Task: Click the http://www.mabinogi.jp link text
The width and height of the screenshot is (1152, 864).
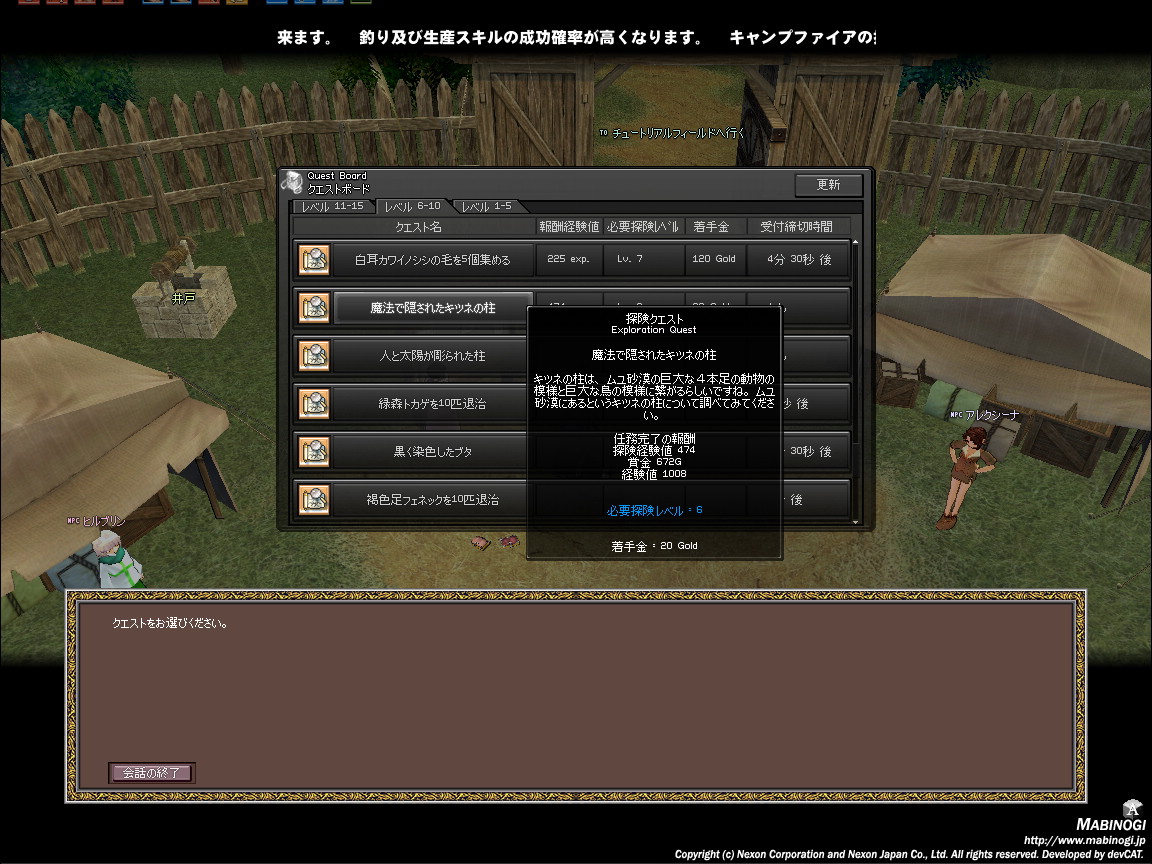Action: coord(1084,840)
